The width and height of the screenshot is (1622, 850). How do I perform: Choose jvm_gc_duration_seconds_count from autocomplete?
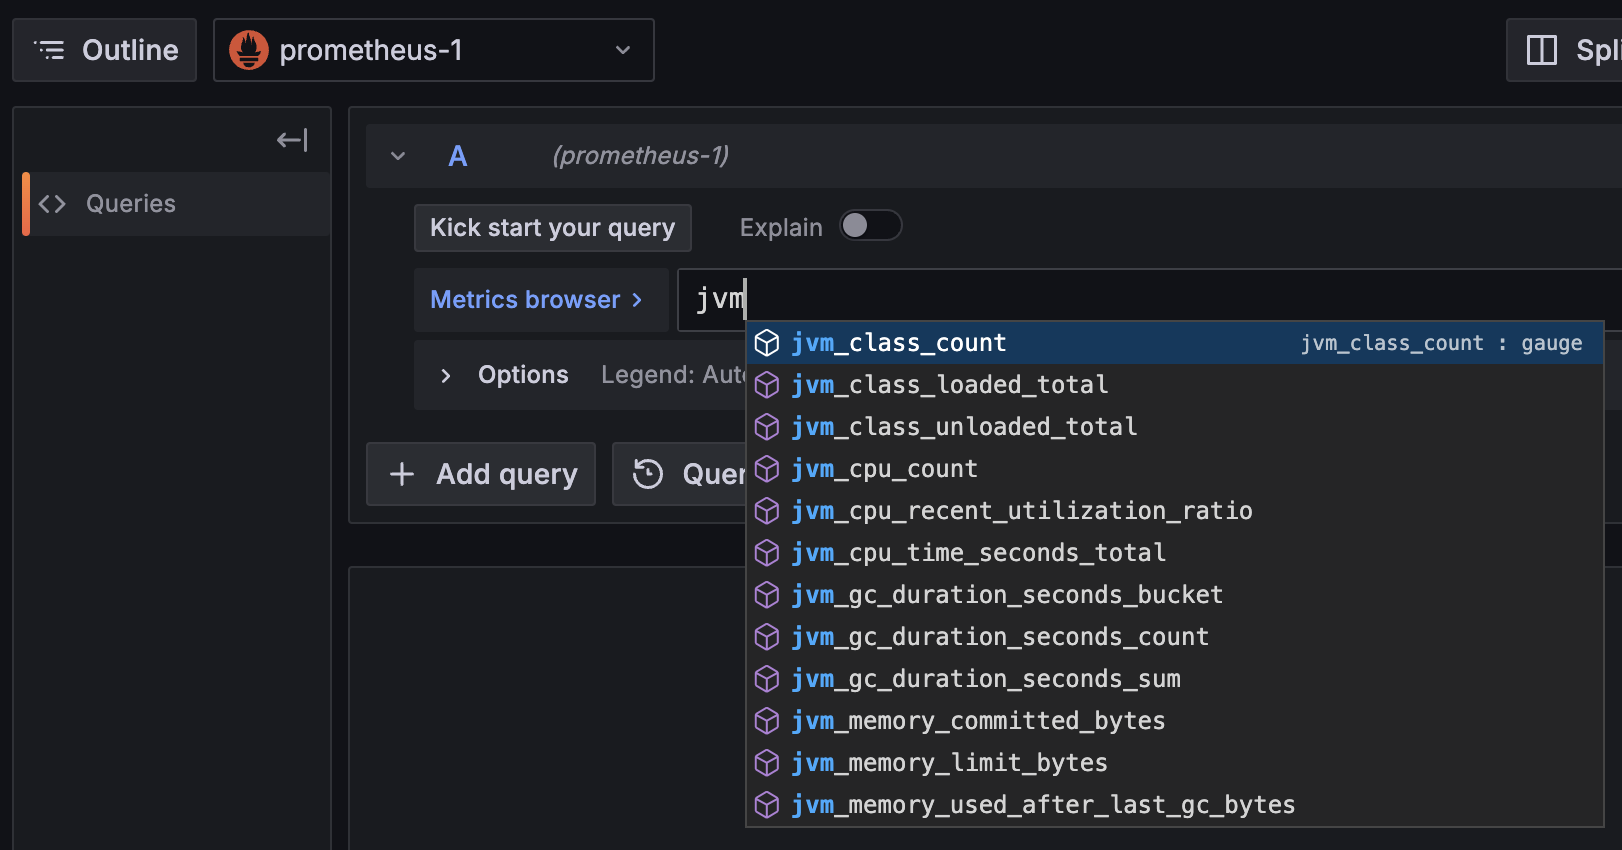tap(1175, 637)
